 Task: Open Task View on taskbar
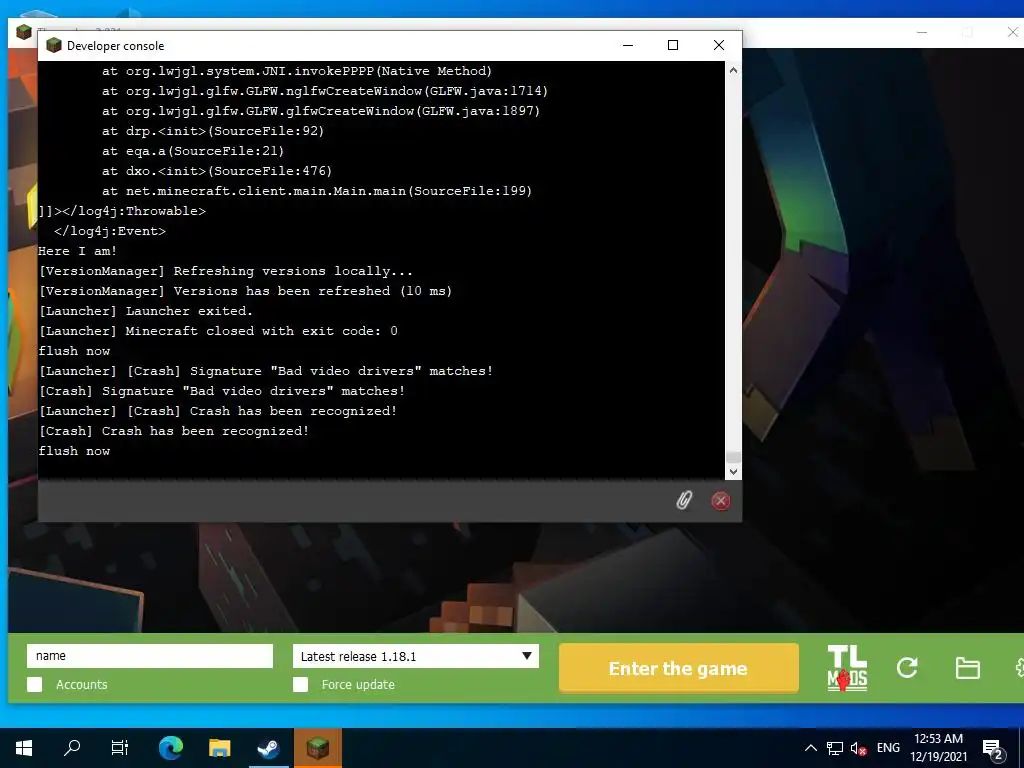pyautogui.click(x=120, y=748)
